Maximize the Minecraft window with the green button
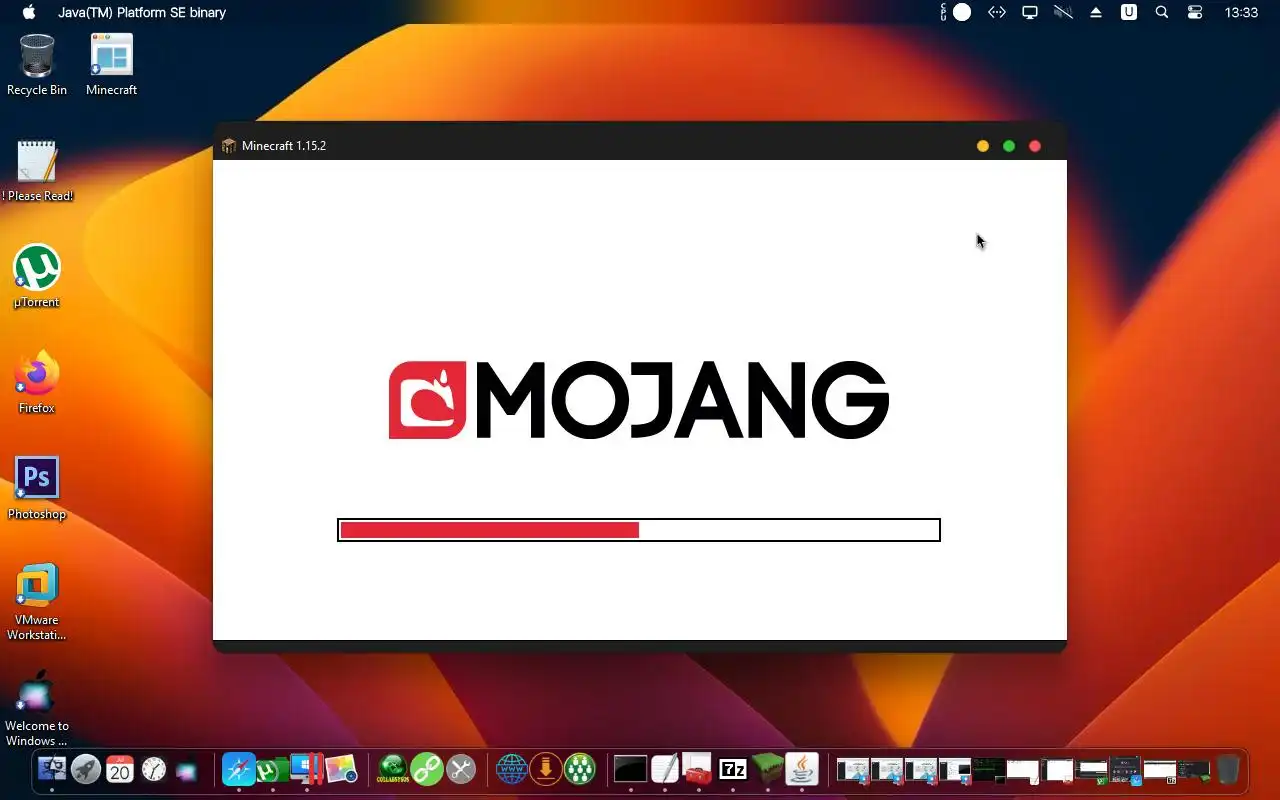 1009,146
